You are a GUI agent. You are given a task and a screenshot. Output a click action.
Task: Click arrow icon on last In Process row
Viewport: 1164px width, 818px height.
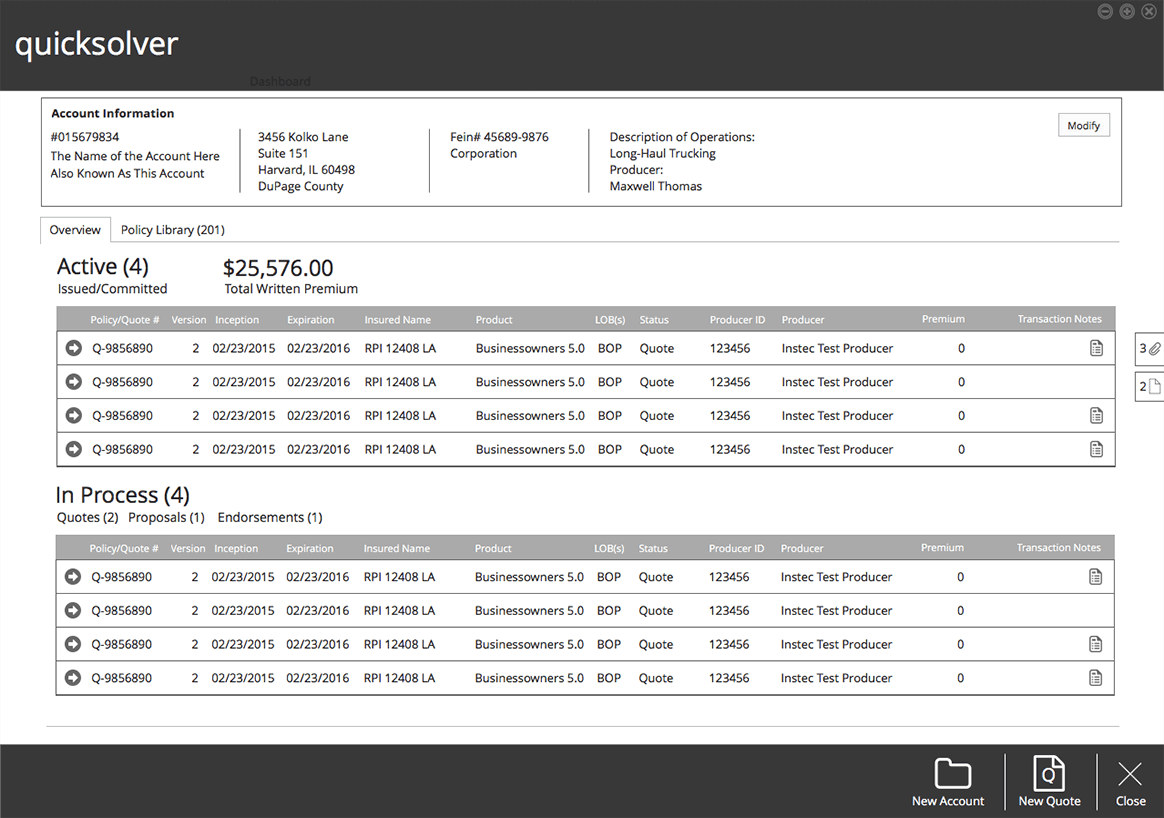tap(72, 678)
